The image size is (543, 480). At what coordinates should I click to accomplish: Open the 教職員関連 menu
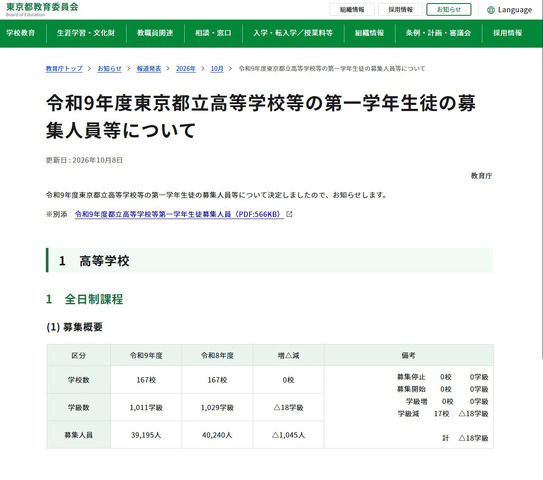click(x=155, y=33)
